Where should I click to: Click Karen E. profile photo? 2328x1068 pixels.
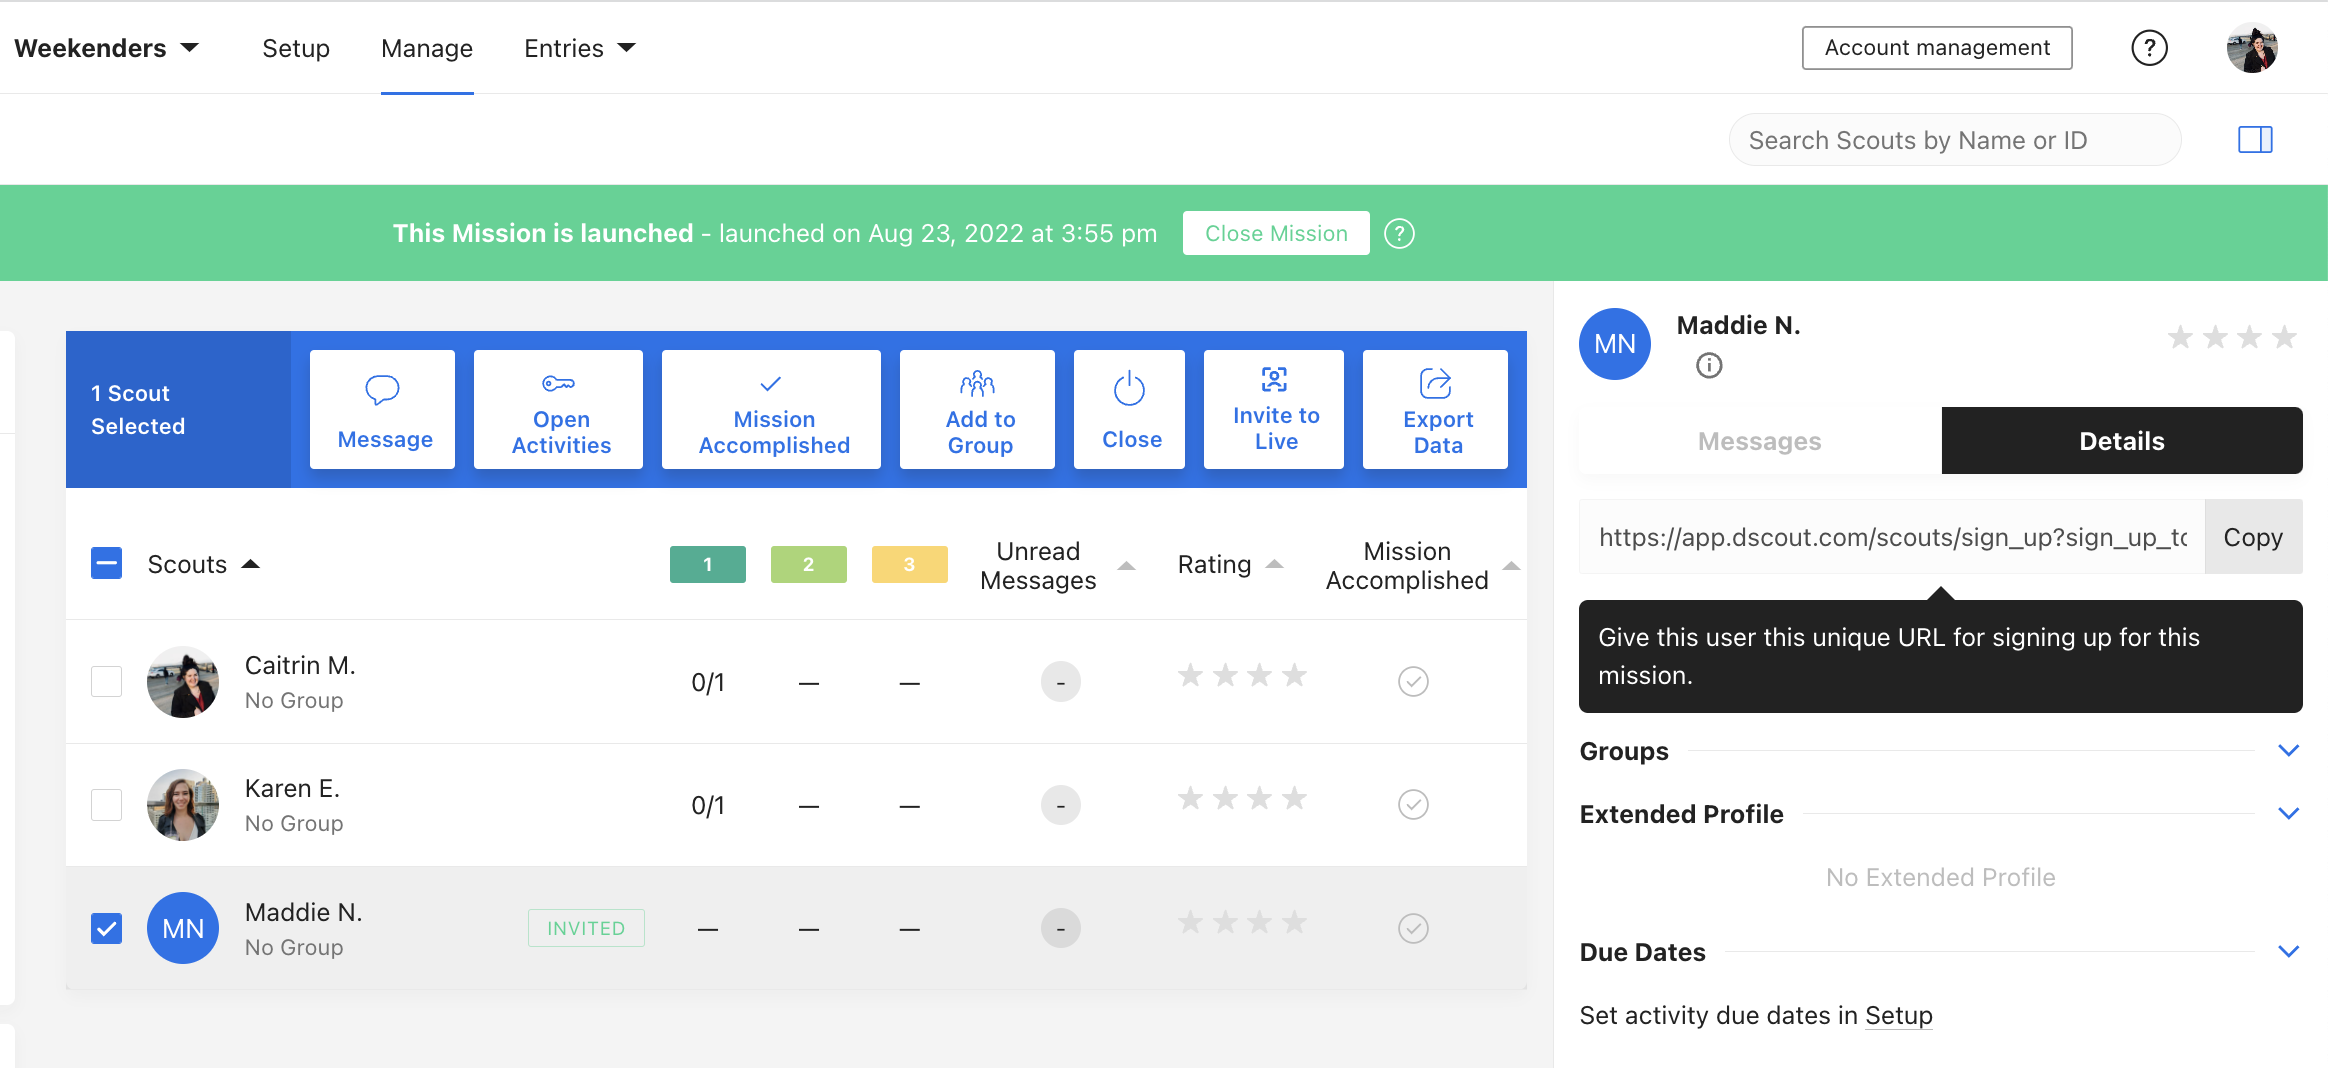(183, 805)
